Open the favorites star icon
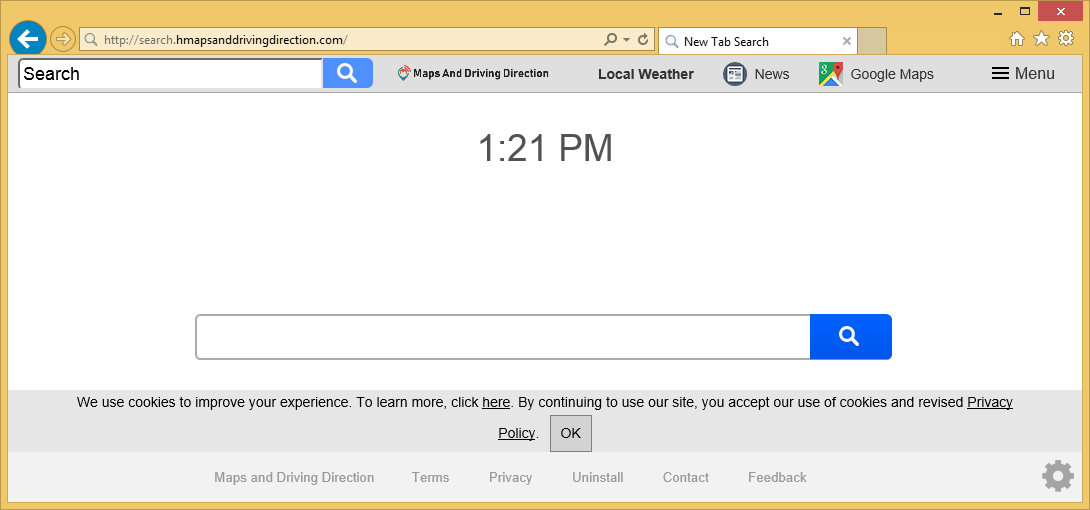The width and height of the screenshot is (1090, 510). coord(1041,39)
